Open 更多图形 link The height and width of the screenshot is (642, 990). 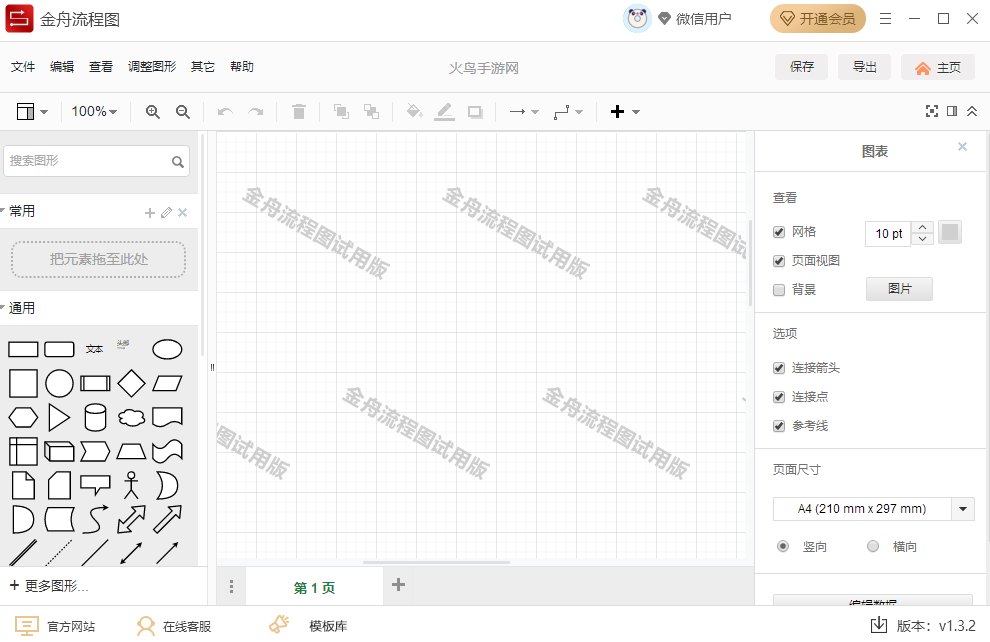tap(49, 586)
